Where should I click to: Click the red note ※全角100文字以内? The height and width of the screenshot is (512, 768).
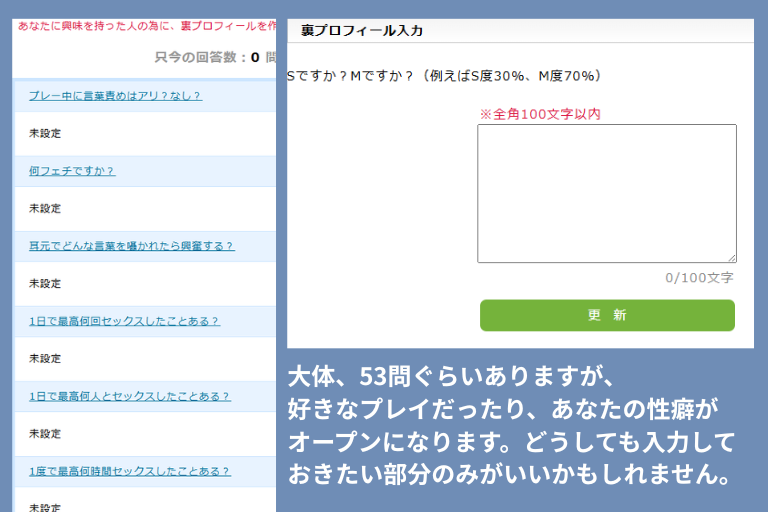click(x=540, y=114)
